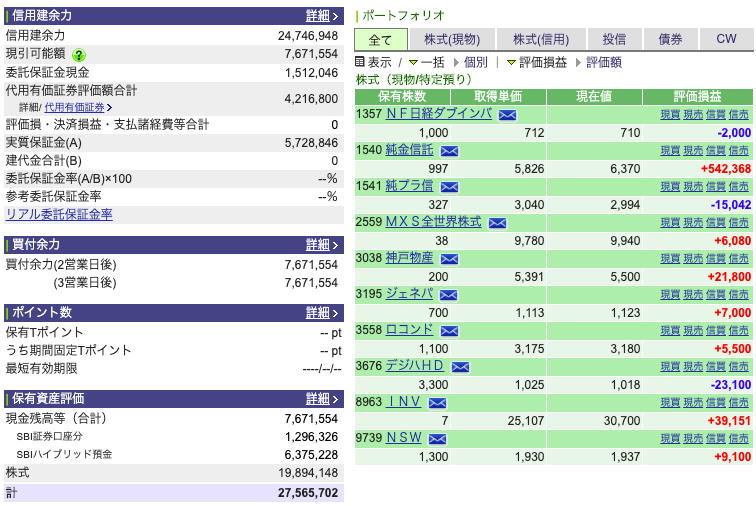This screenshot has height=506, width=756.
Task: Open the 投信 tab
Action: click(614, 40)
